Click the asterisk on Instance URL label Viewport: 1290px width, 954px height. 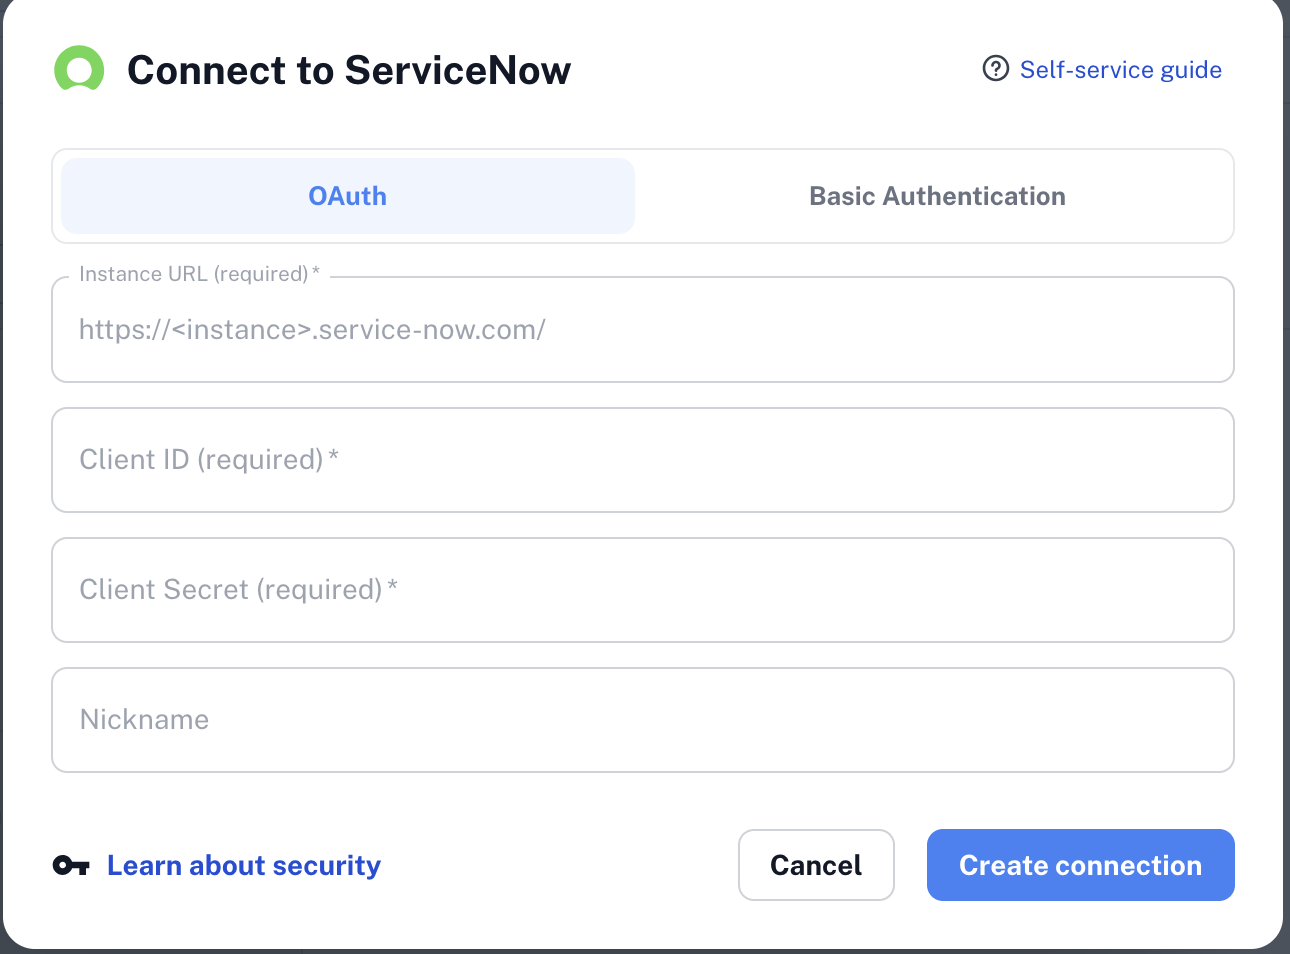coord(316,273)
